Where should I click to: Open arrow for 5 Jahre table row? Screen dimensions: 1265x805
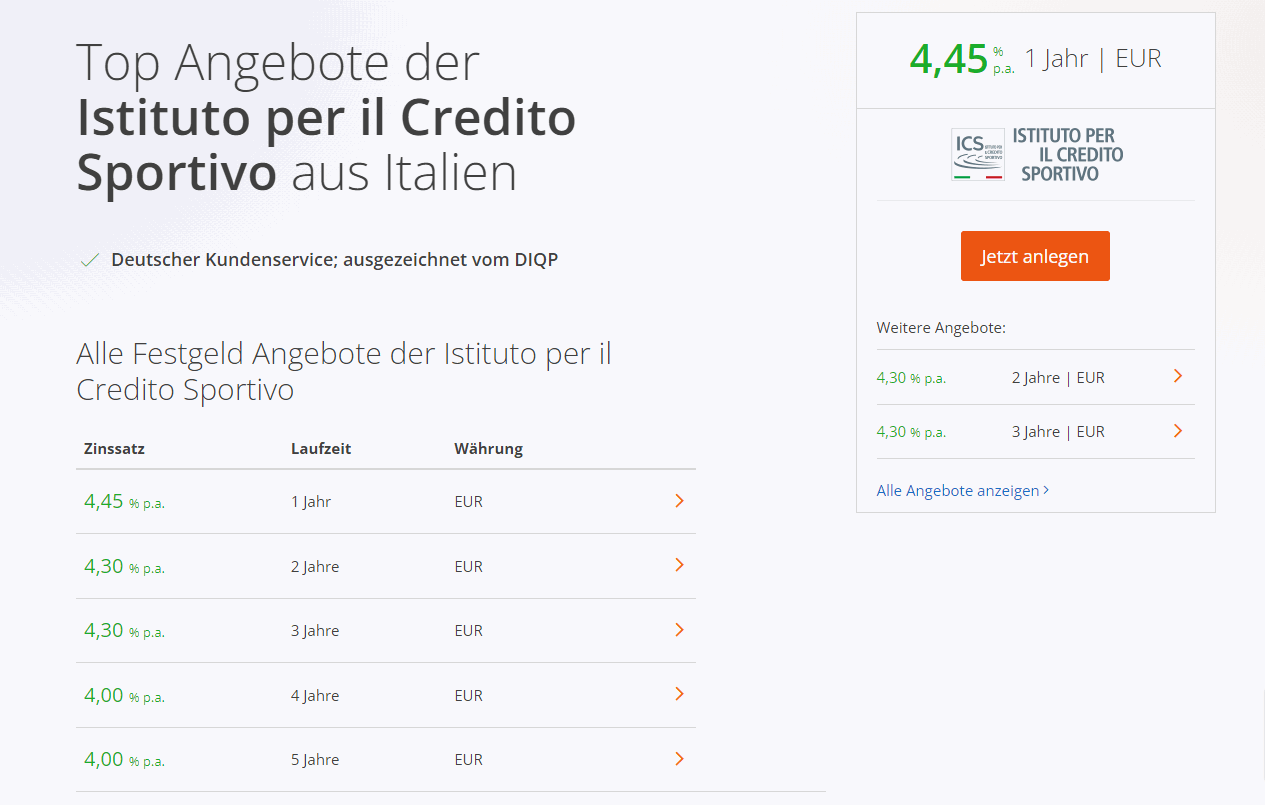click(x=679, y=759)
